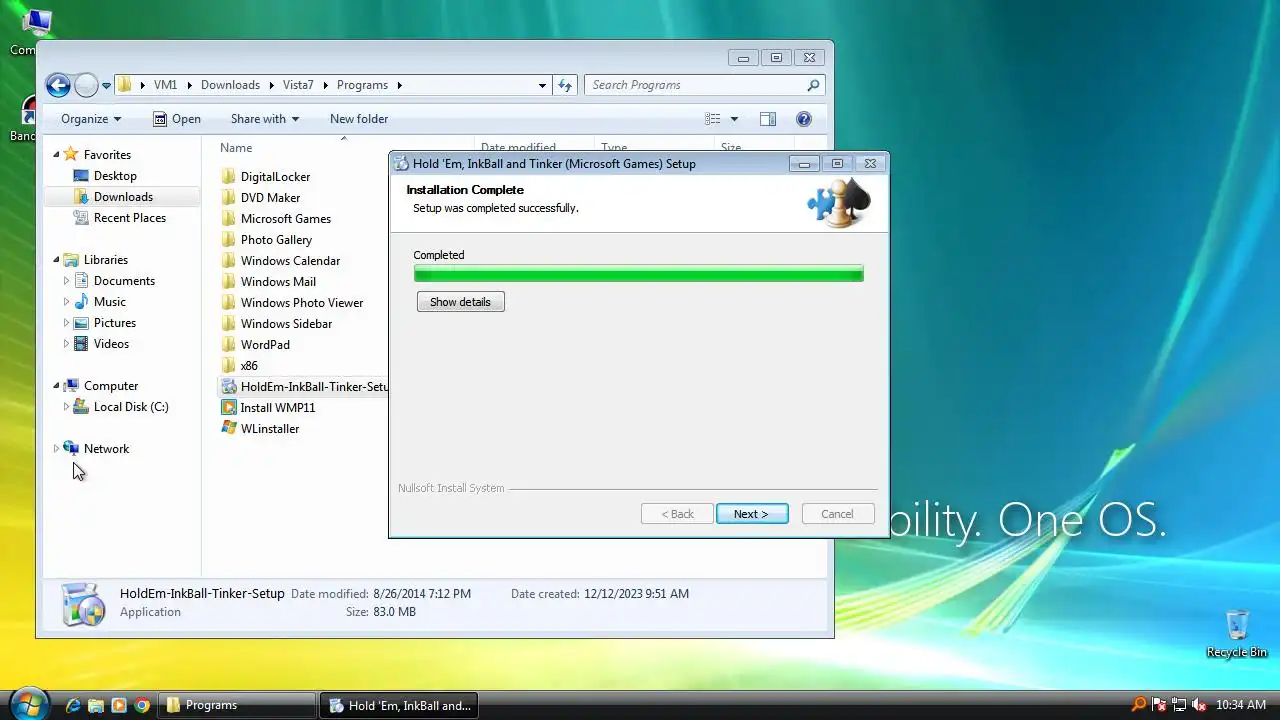Select HoldEm-InkBall-Tinker-Setup file
1280x720 pixels.
[x=304, y=387]
